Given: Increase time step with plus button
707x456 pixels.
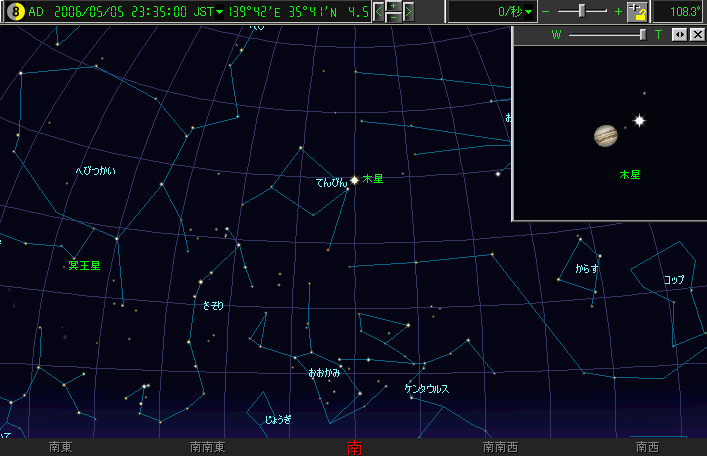Looking at the screenshot, I should point(393,6).
